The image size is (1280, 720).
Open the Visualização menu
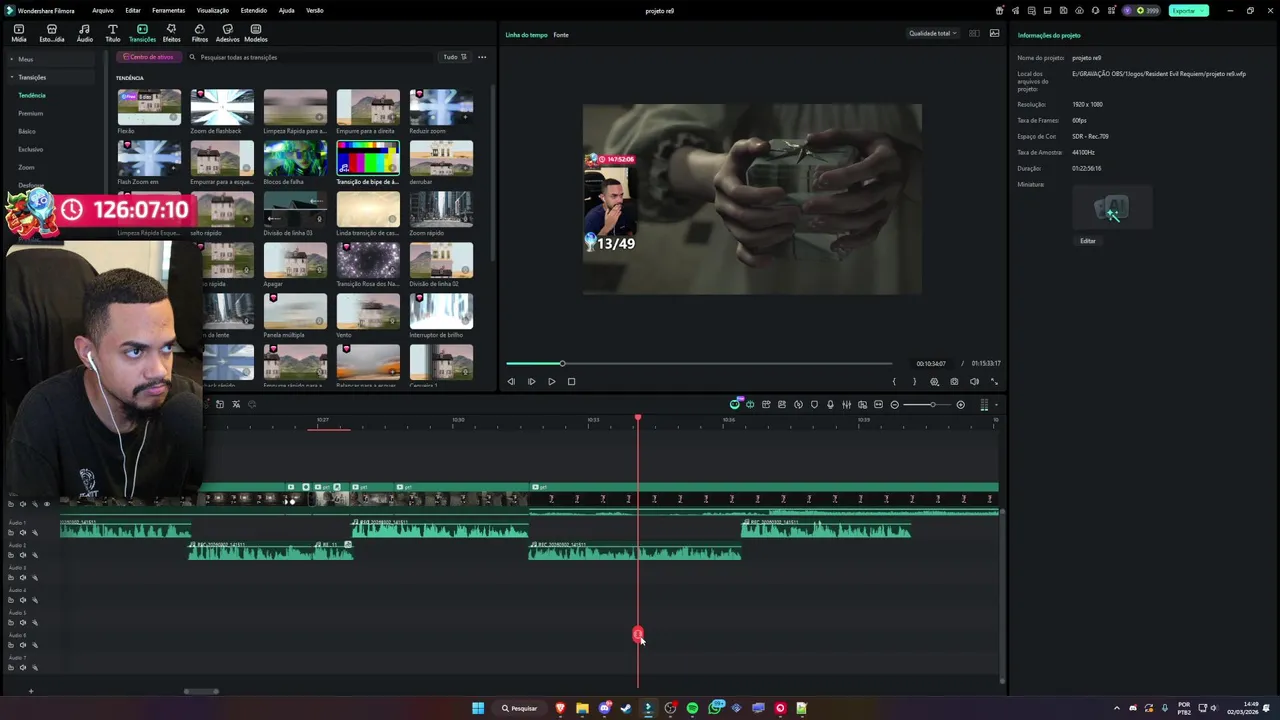click(x=213, y=10)
